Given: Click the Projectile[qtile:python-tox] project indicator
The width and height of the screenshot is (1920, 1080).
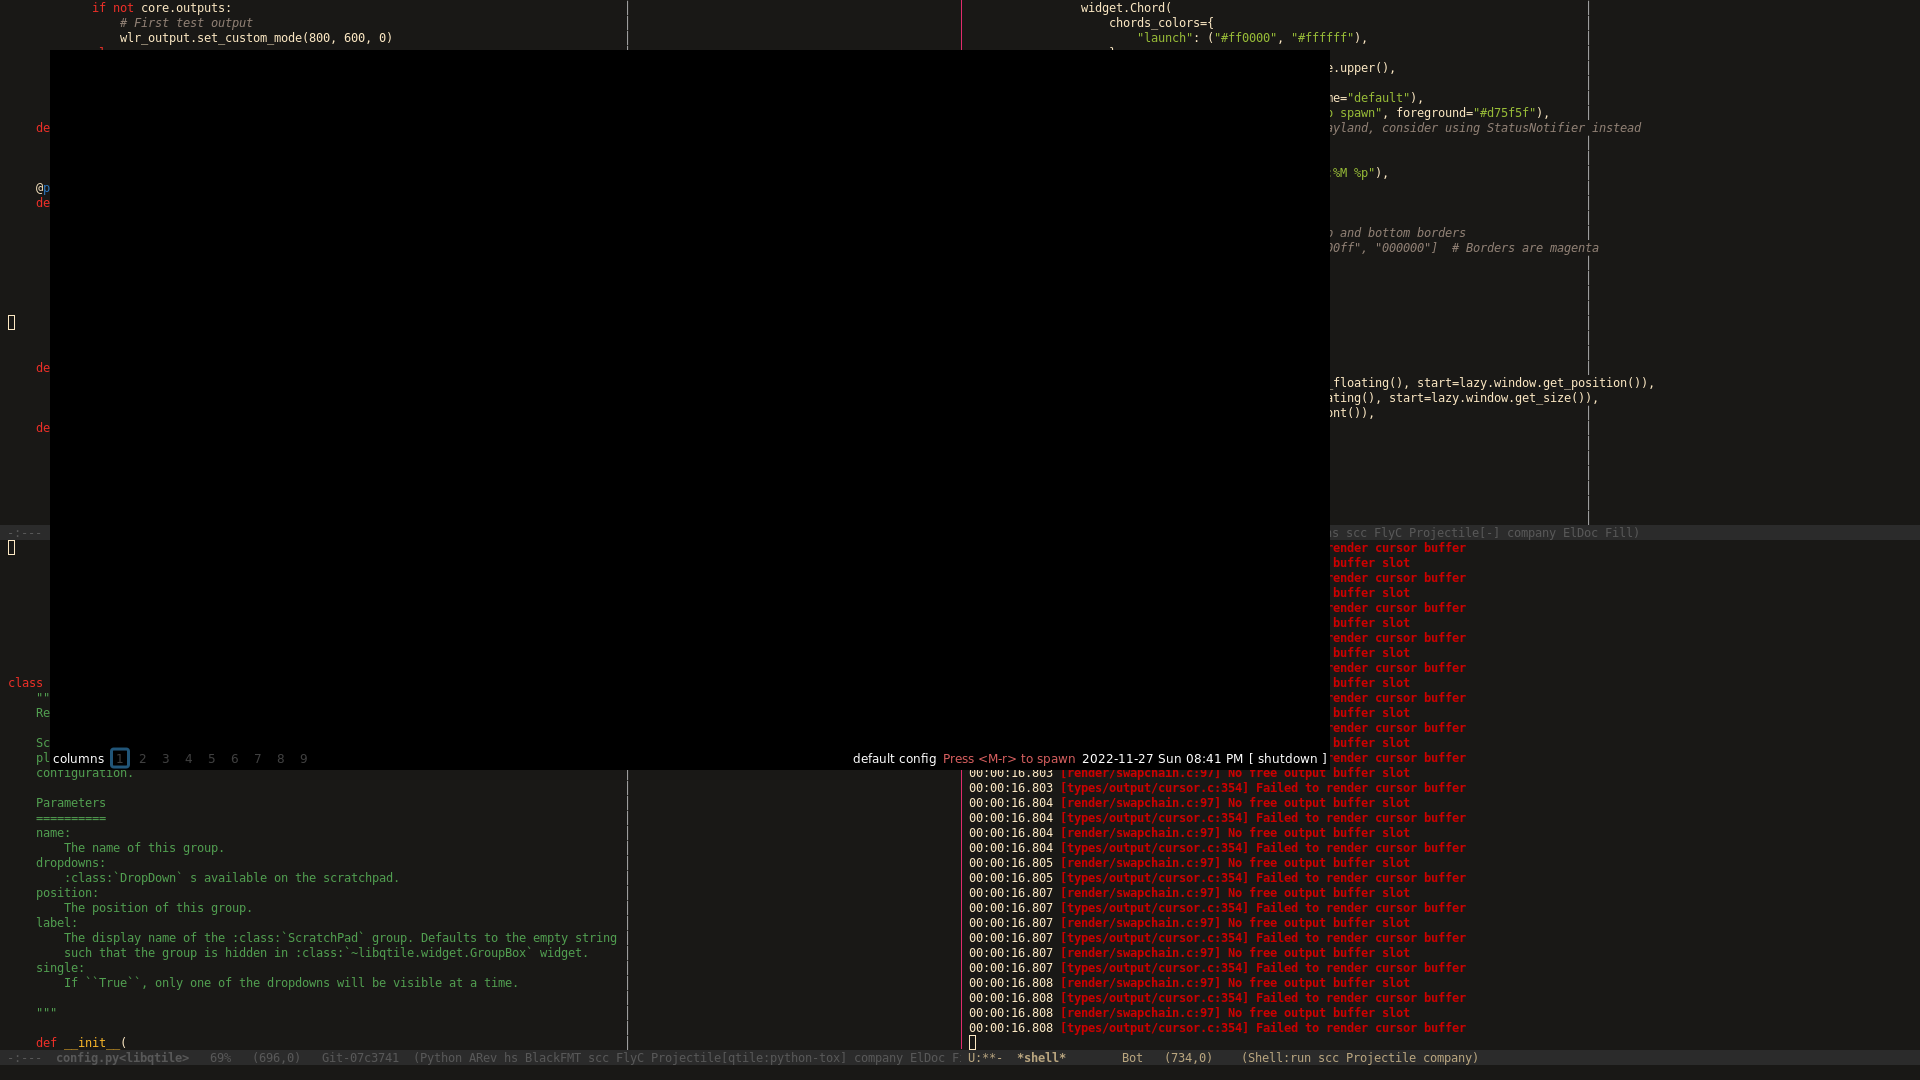Looking at the screenshot, I should click(748, 1057).
